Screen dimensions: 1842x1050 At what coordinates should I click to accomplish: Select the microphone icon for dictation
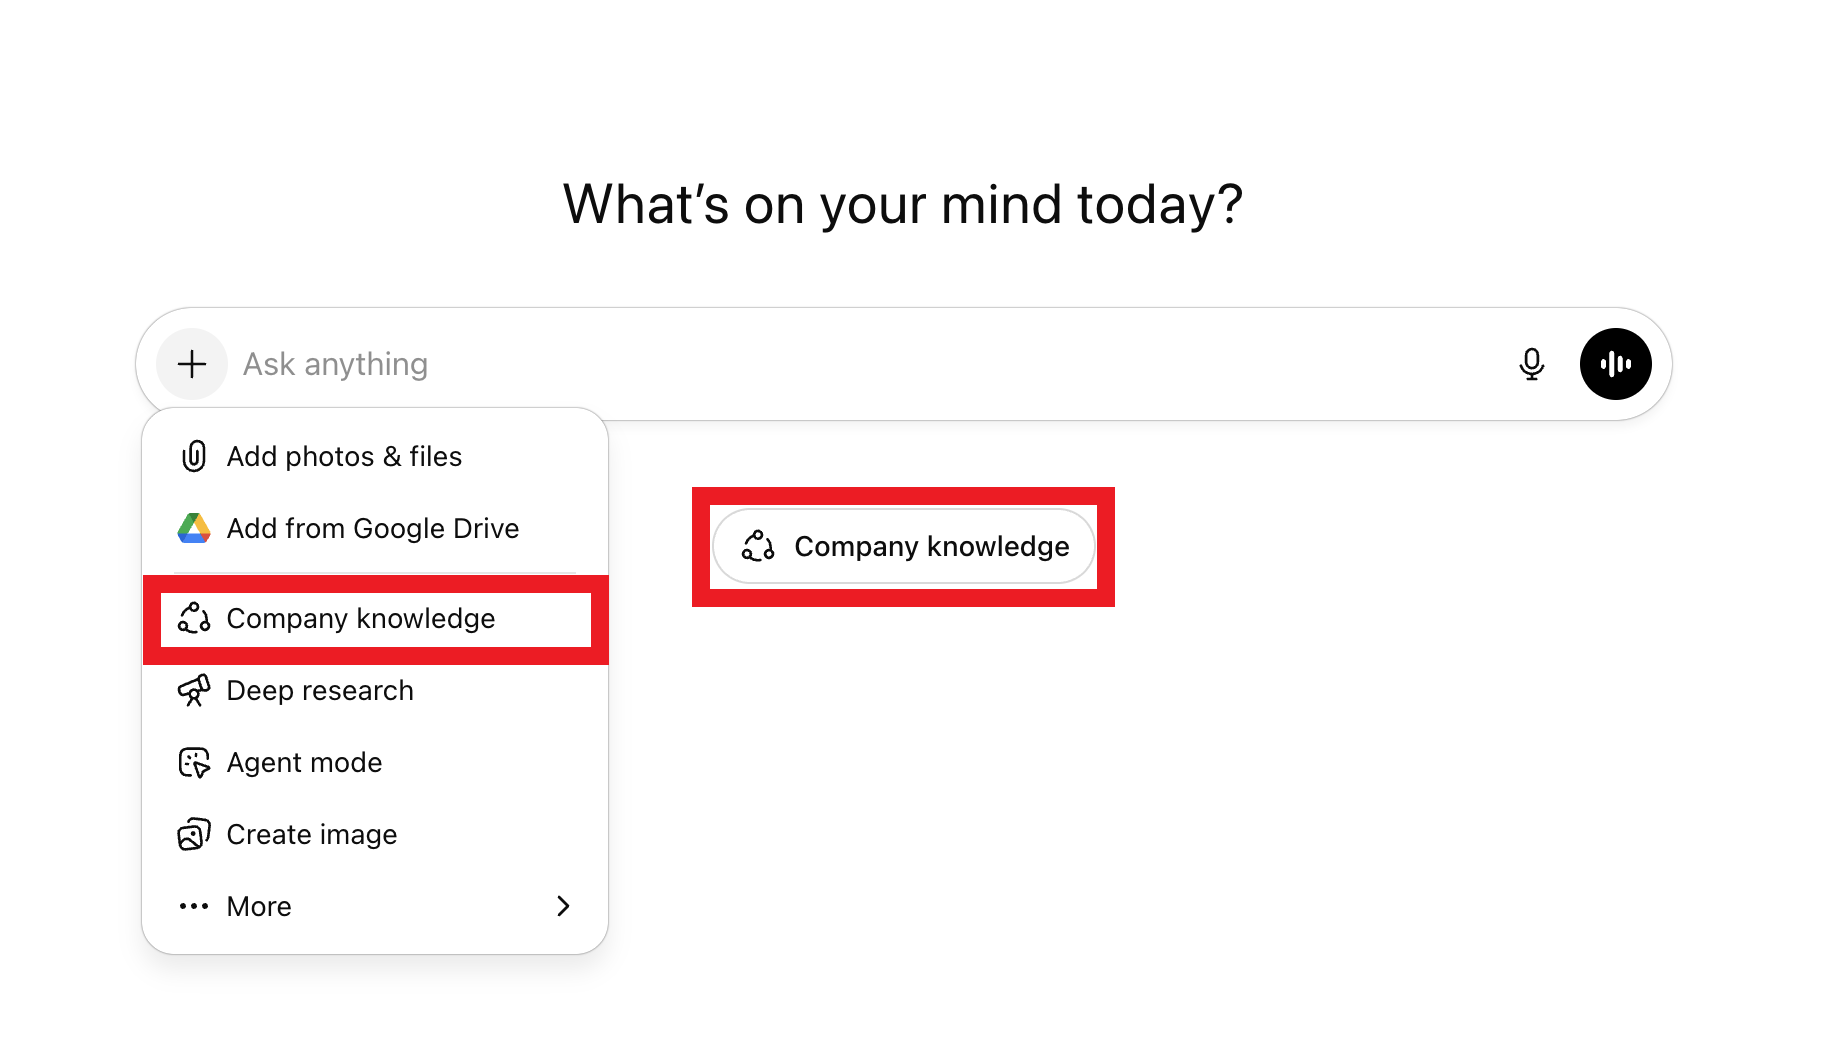pyautogui.click(x=1532, y=363)
